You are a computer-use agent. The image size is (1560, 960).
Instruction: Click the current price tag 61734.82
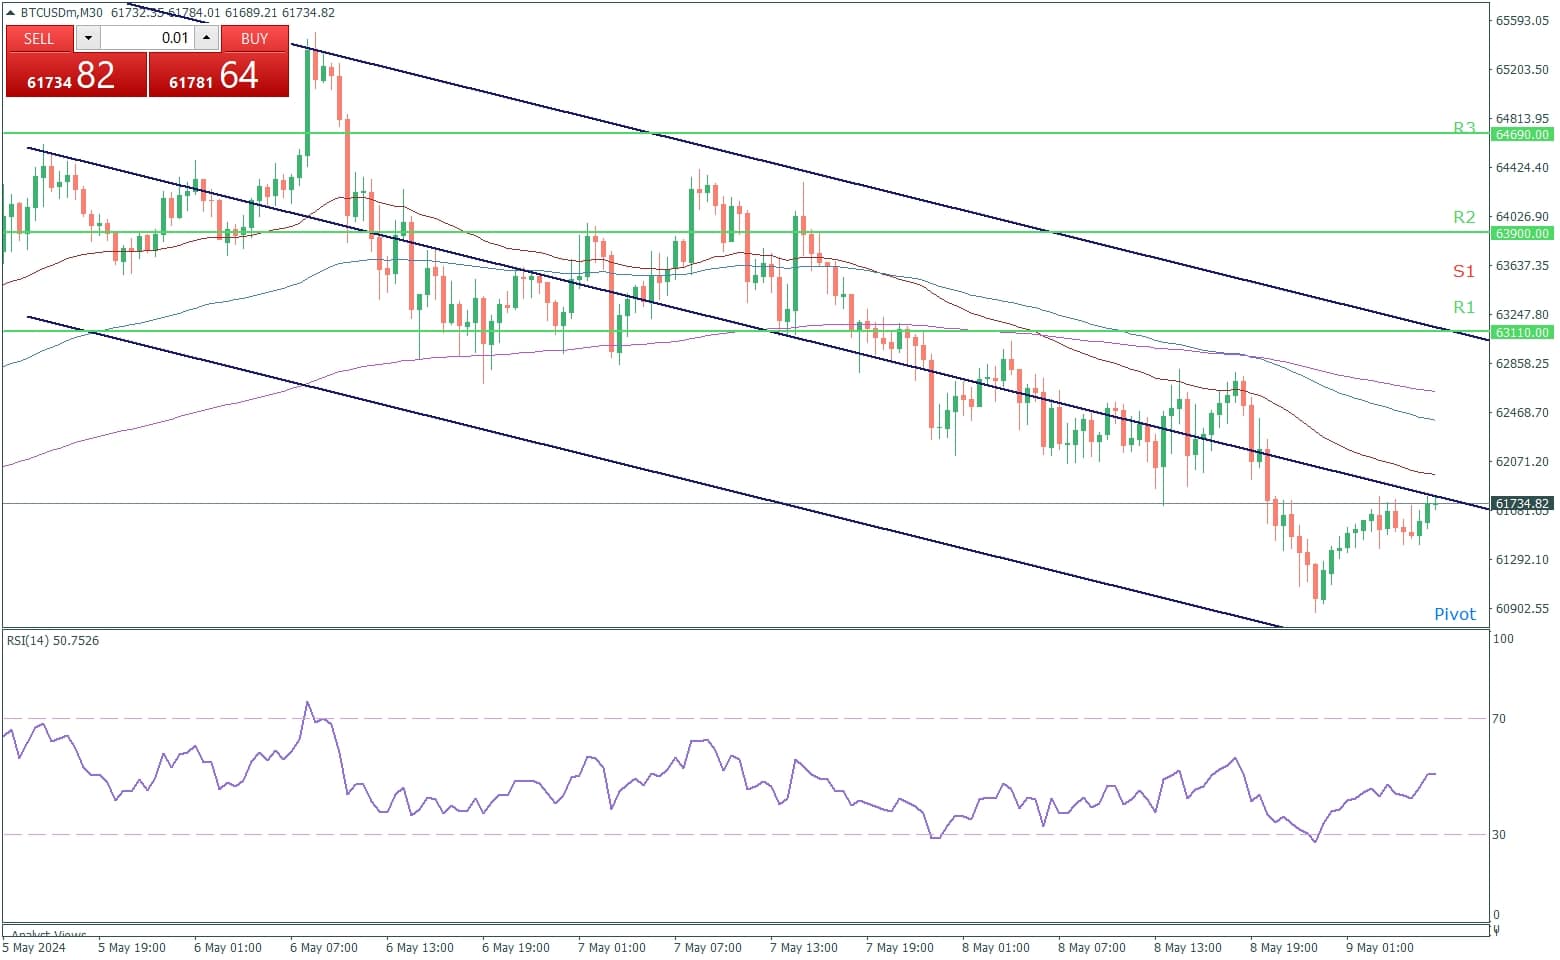1522,504
